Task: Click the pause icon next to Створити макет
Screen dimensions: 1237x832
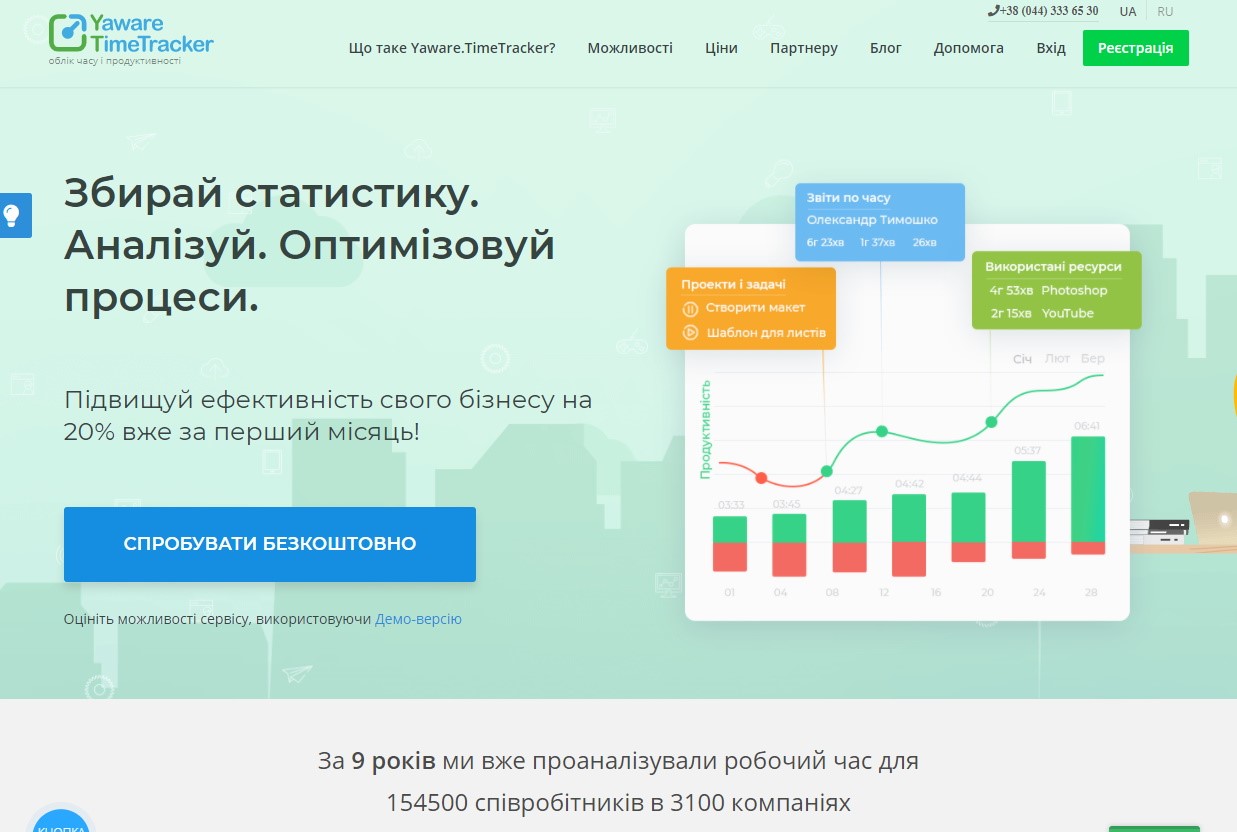Action: click(x=690, y=309)
